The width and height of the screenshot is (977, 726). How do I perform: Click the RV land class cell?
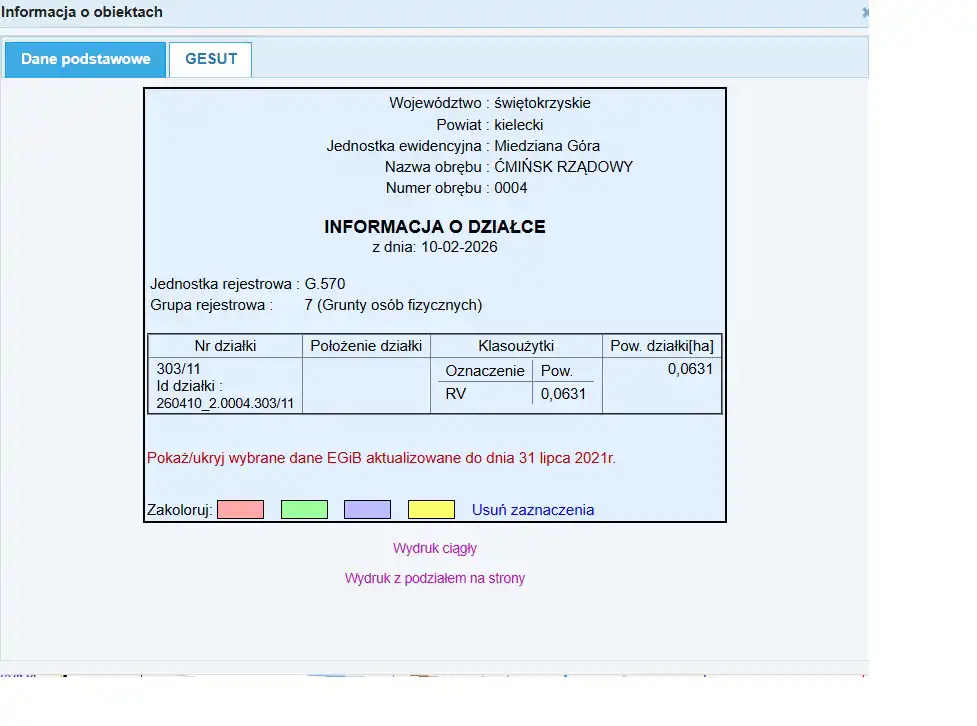[x=456, y=394]
